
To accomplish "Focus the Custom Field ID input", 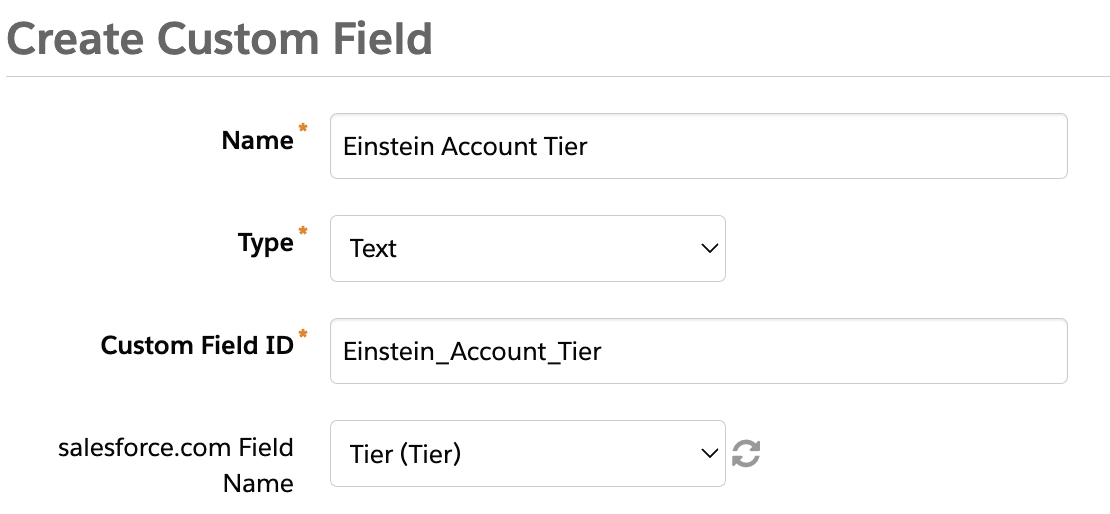I will (698, 351).
